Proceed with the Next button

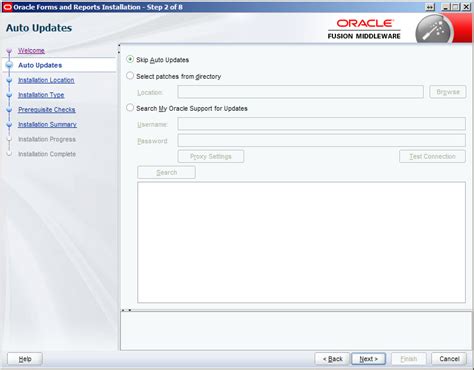(368, 359)
